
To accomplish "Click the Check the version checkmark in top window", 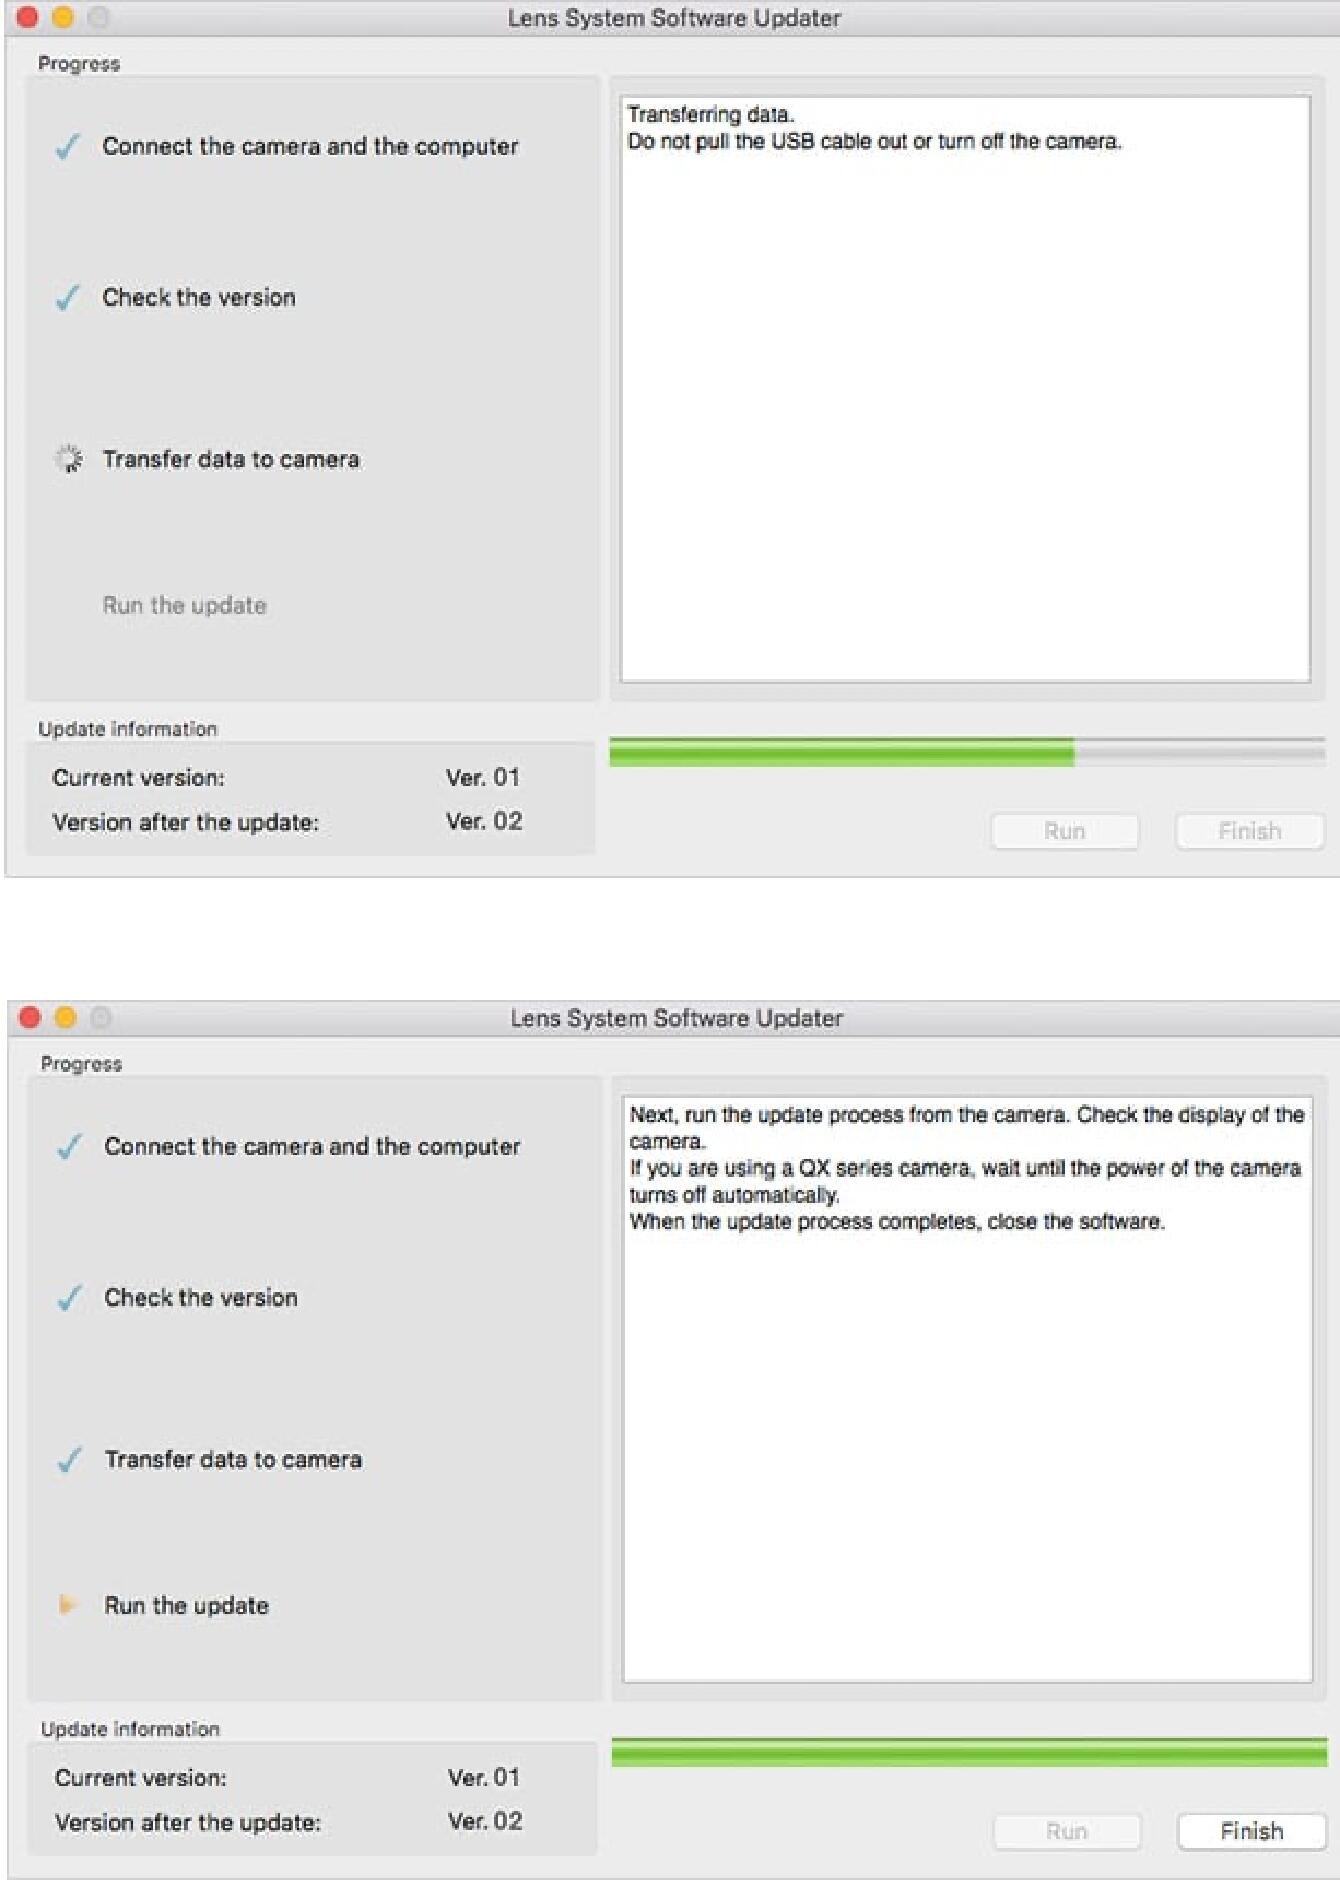I will point(68,298).
